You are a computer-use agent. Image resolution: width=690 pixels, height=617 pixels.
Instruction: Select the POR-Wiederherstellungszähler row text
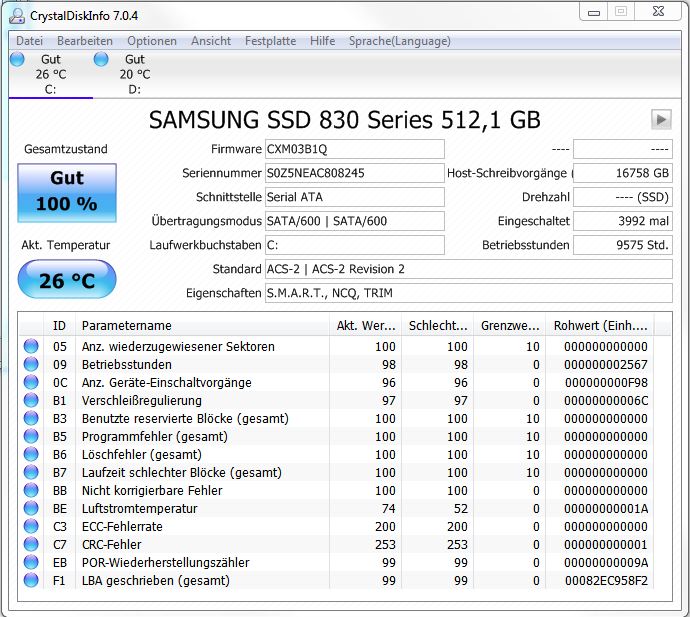166,562
